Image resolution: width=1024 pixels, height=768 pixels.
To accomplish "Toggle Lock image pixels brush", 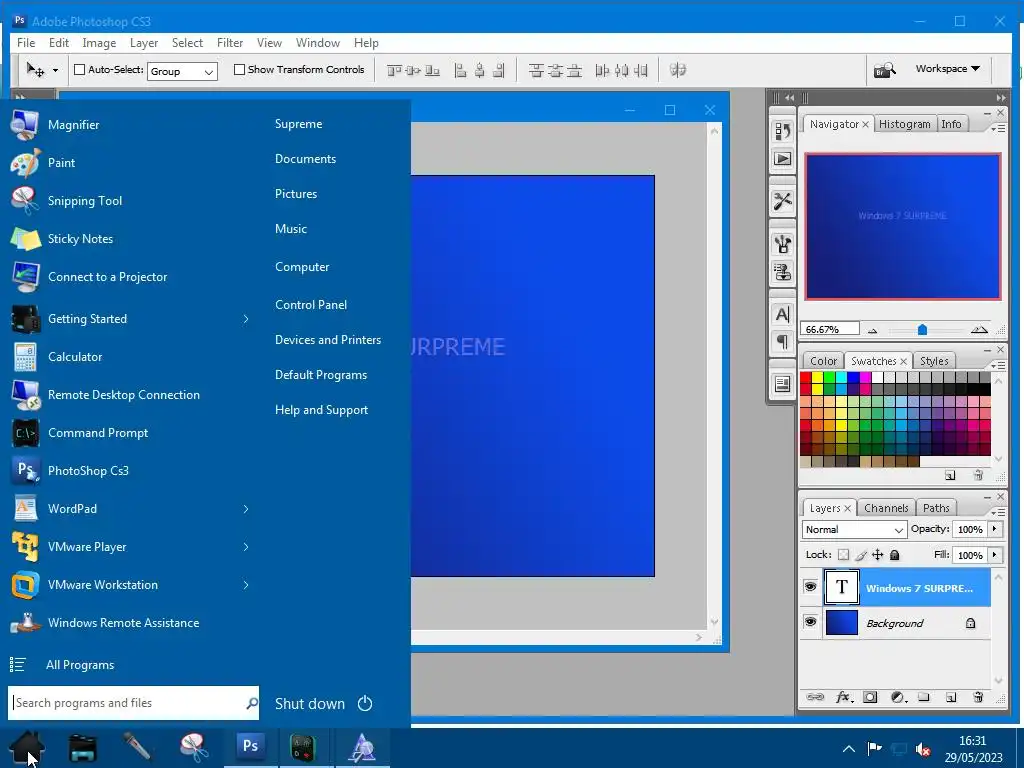I will click(x=861, y=555).
